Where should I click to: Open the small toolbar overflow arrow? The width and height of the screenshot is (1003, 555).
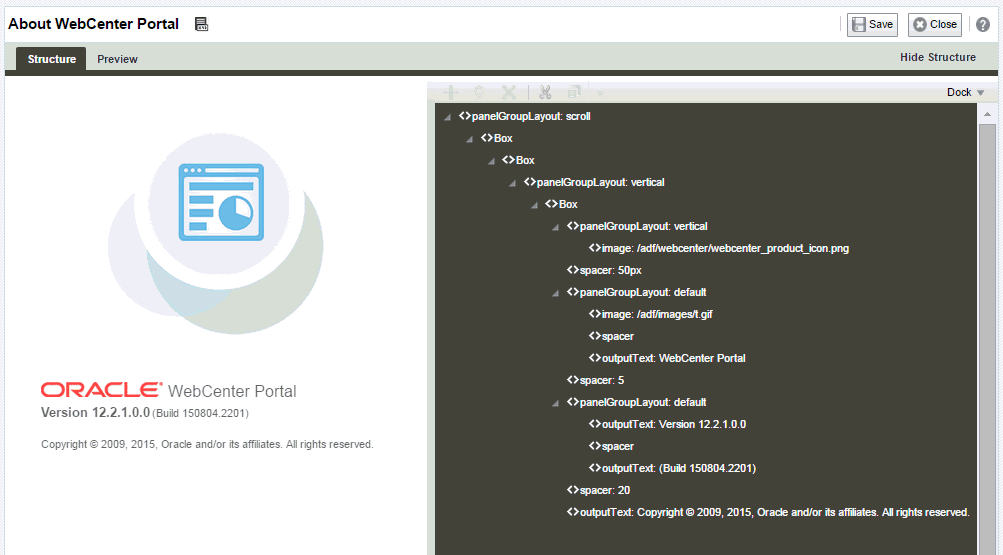coord(600,93)
